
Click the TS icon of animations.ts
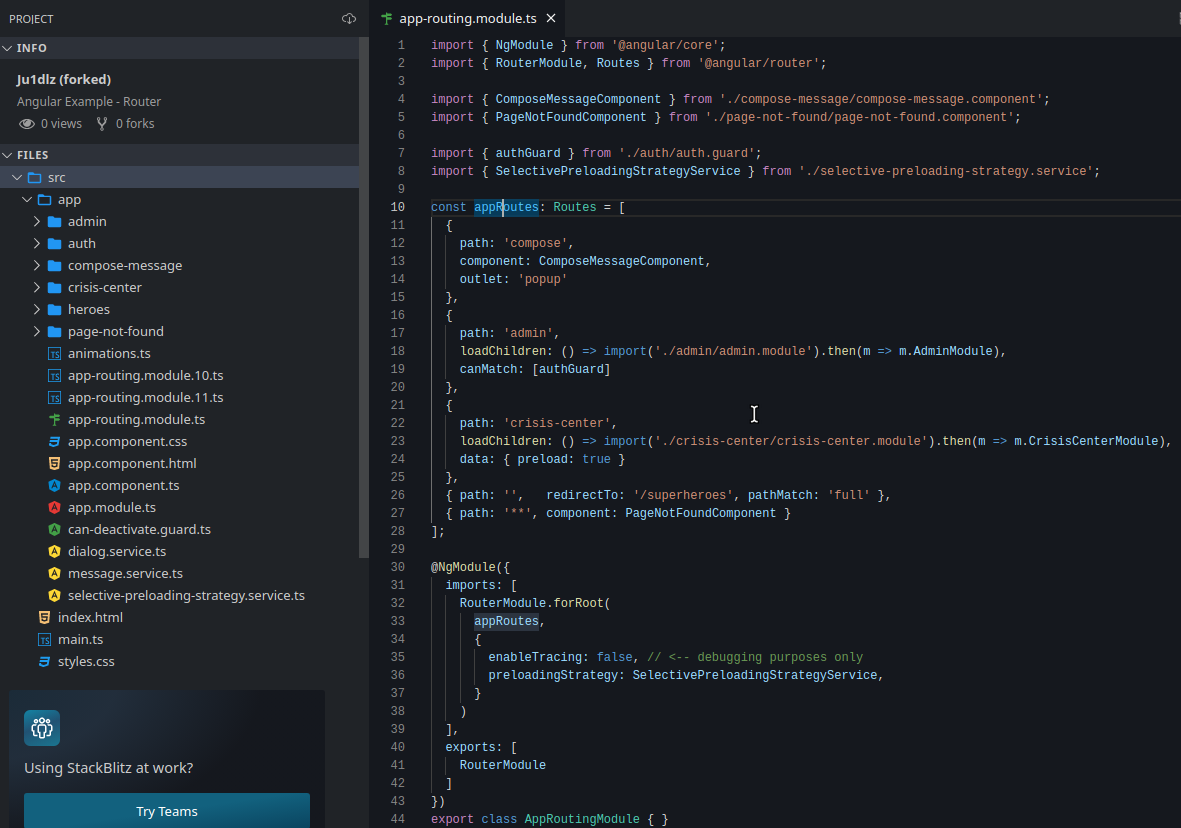55,354
